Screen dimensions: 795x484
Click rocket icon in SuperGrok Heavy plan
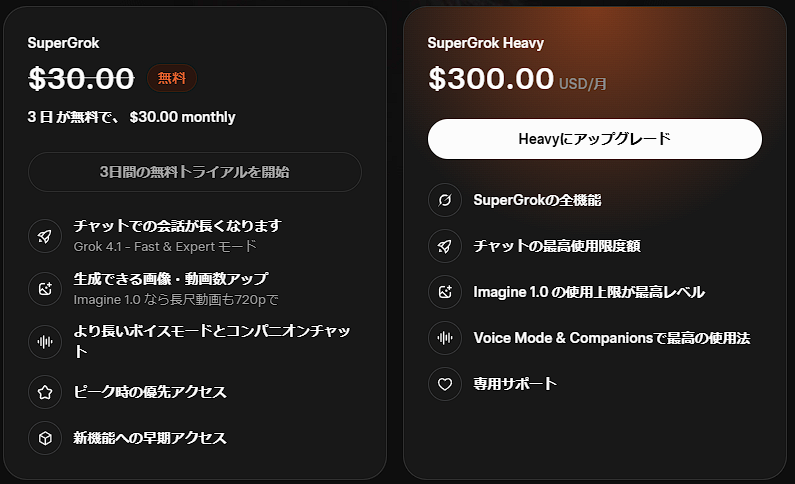click(x=445, y=246)
